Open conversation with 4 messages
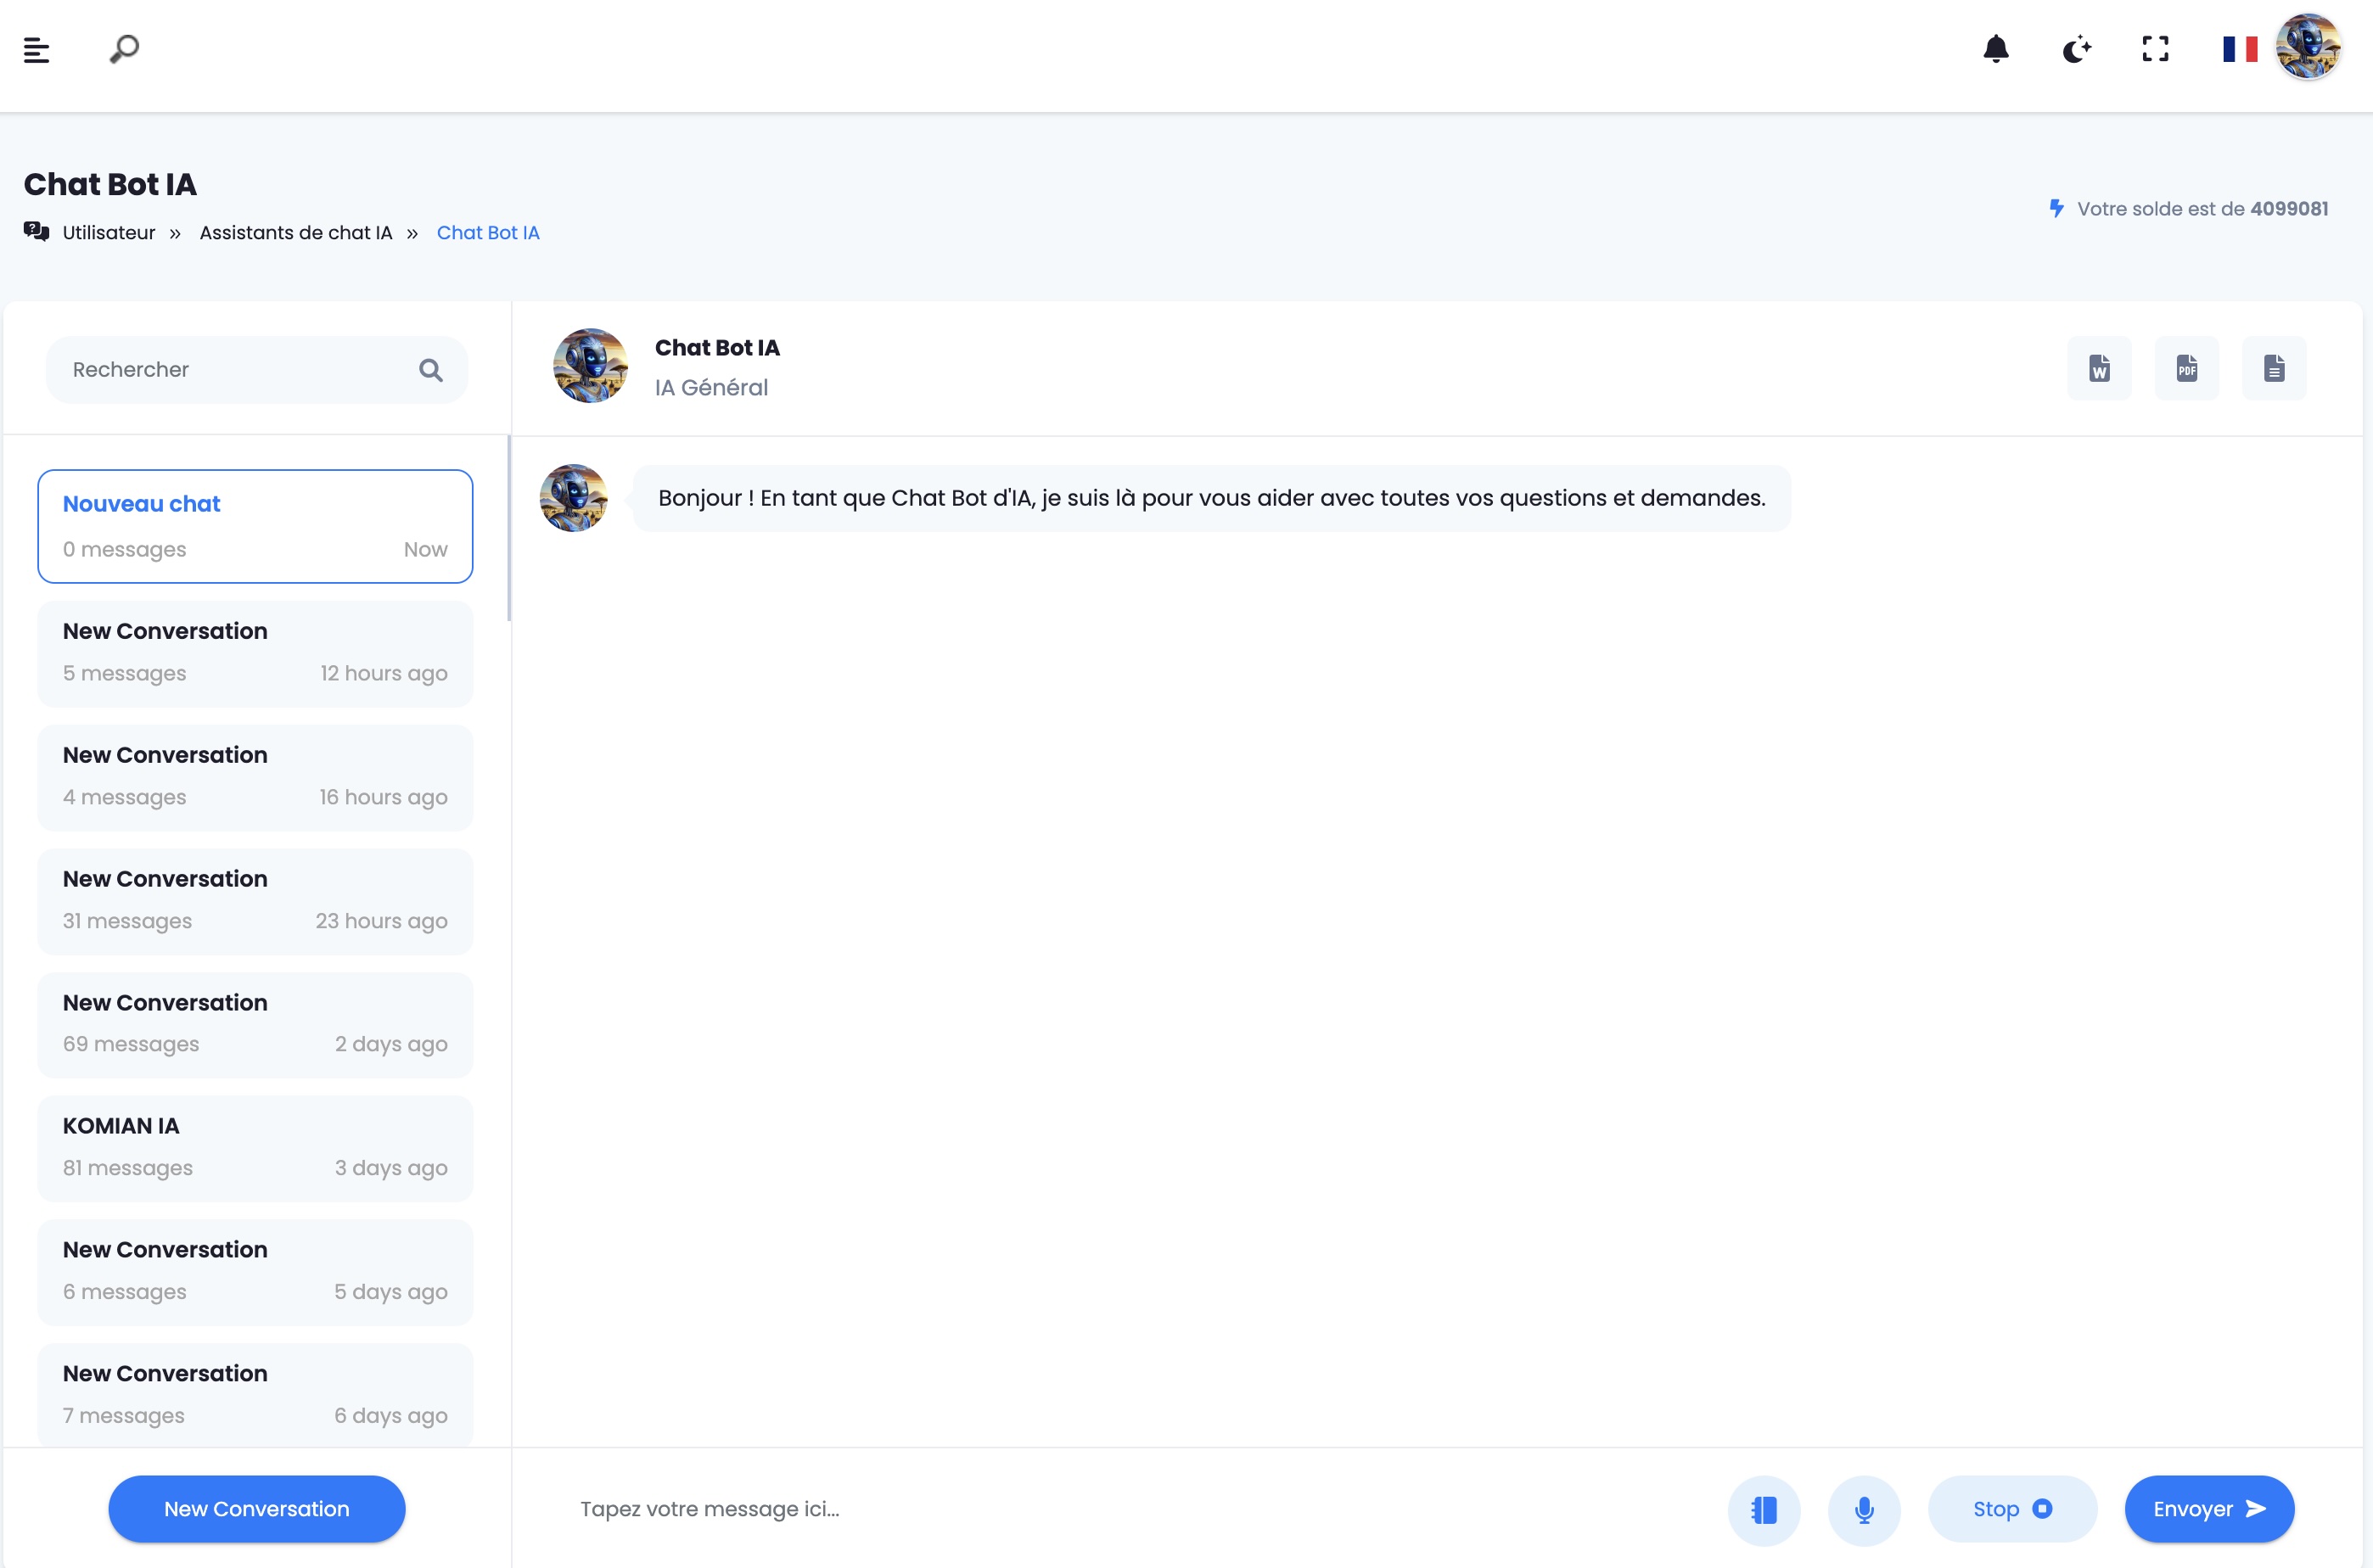 tap(255, 778)
